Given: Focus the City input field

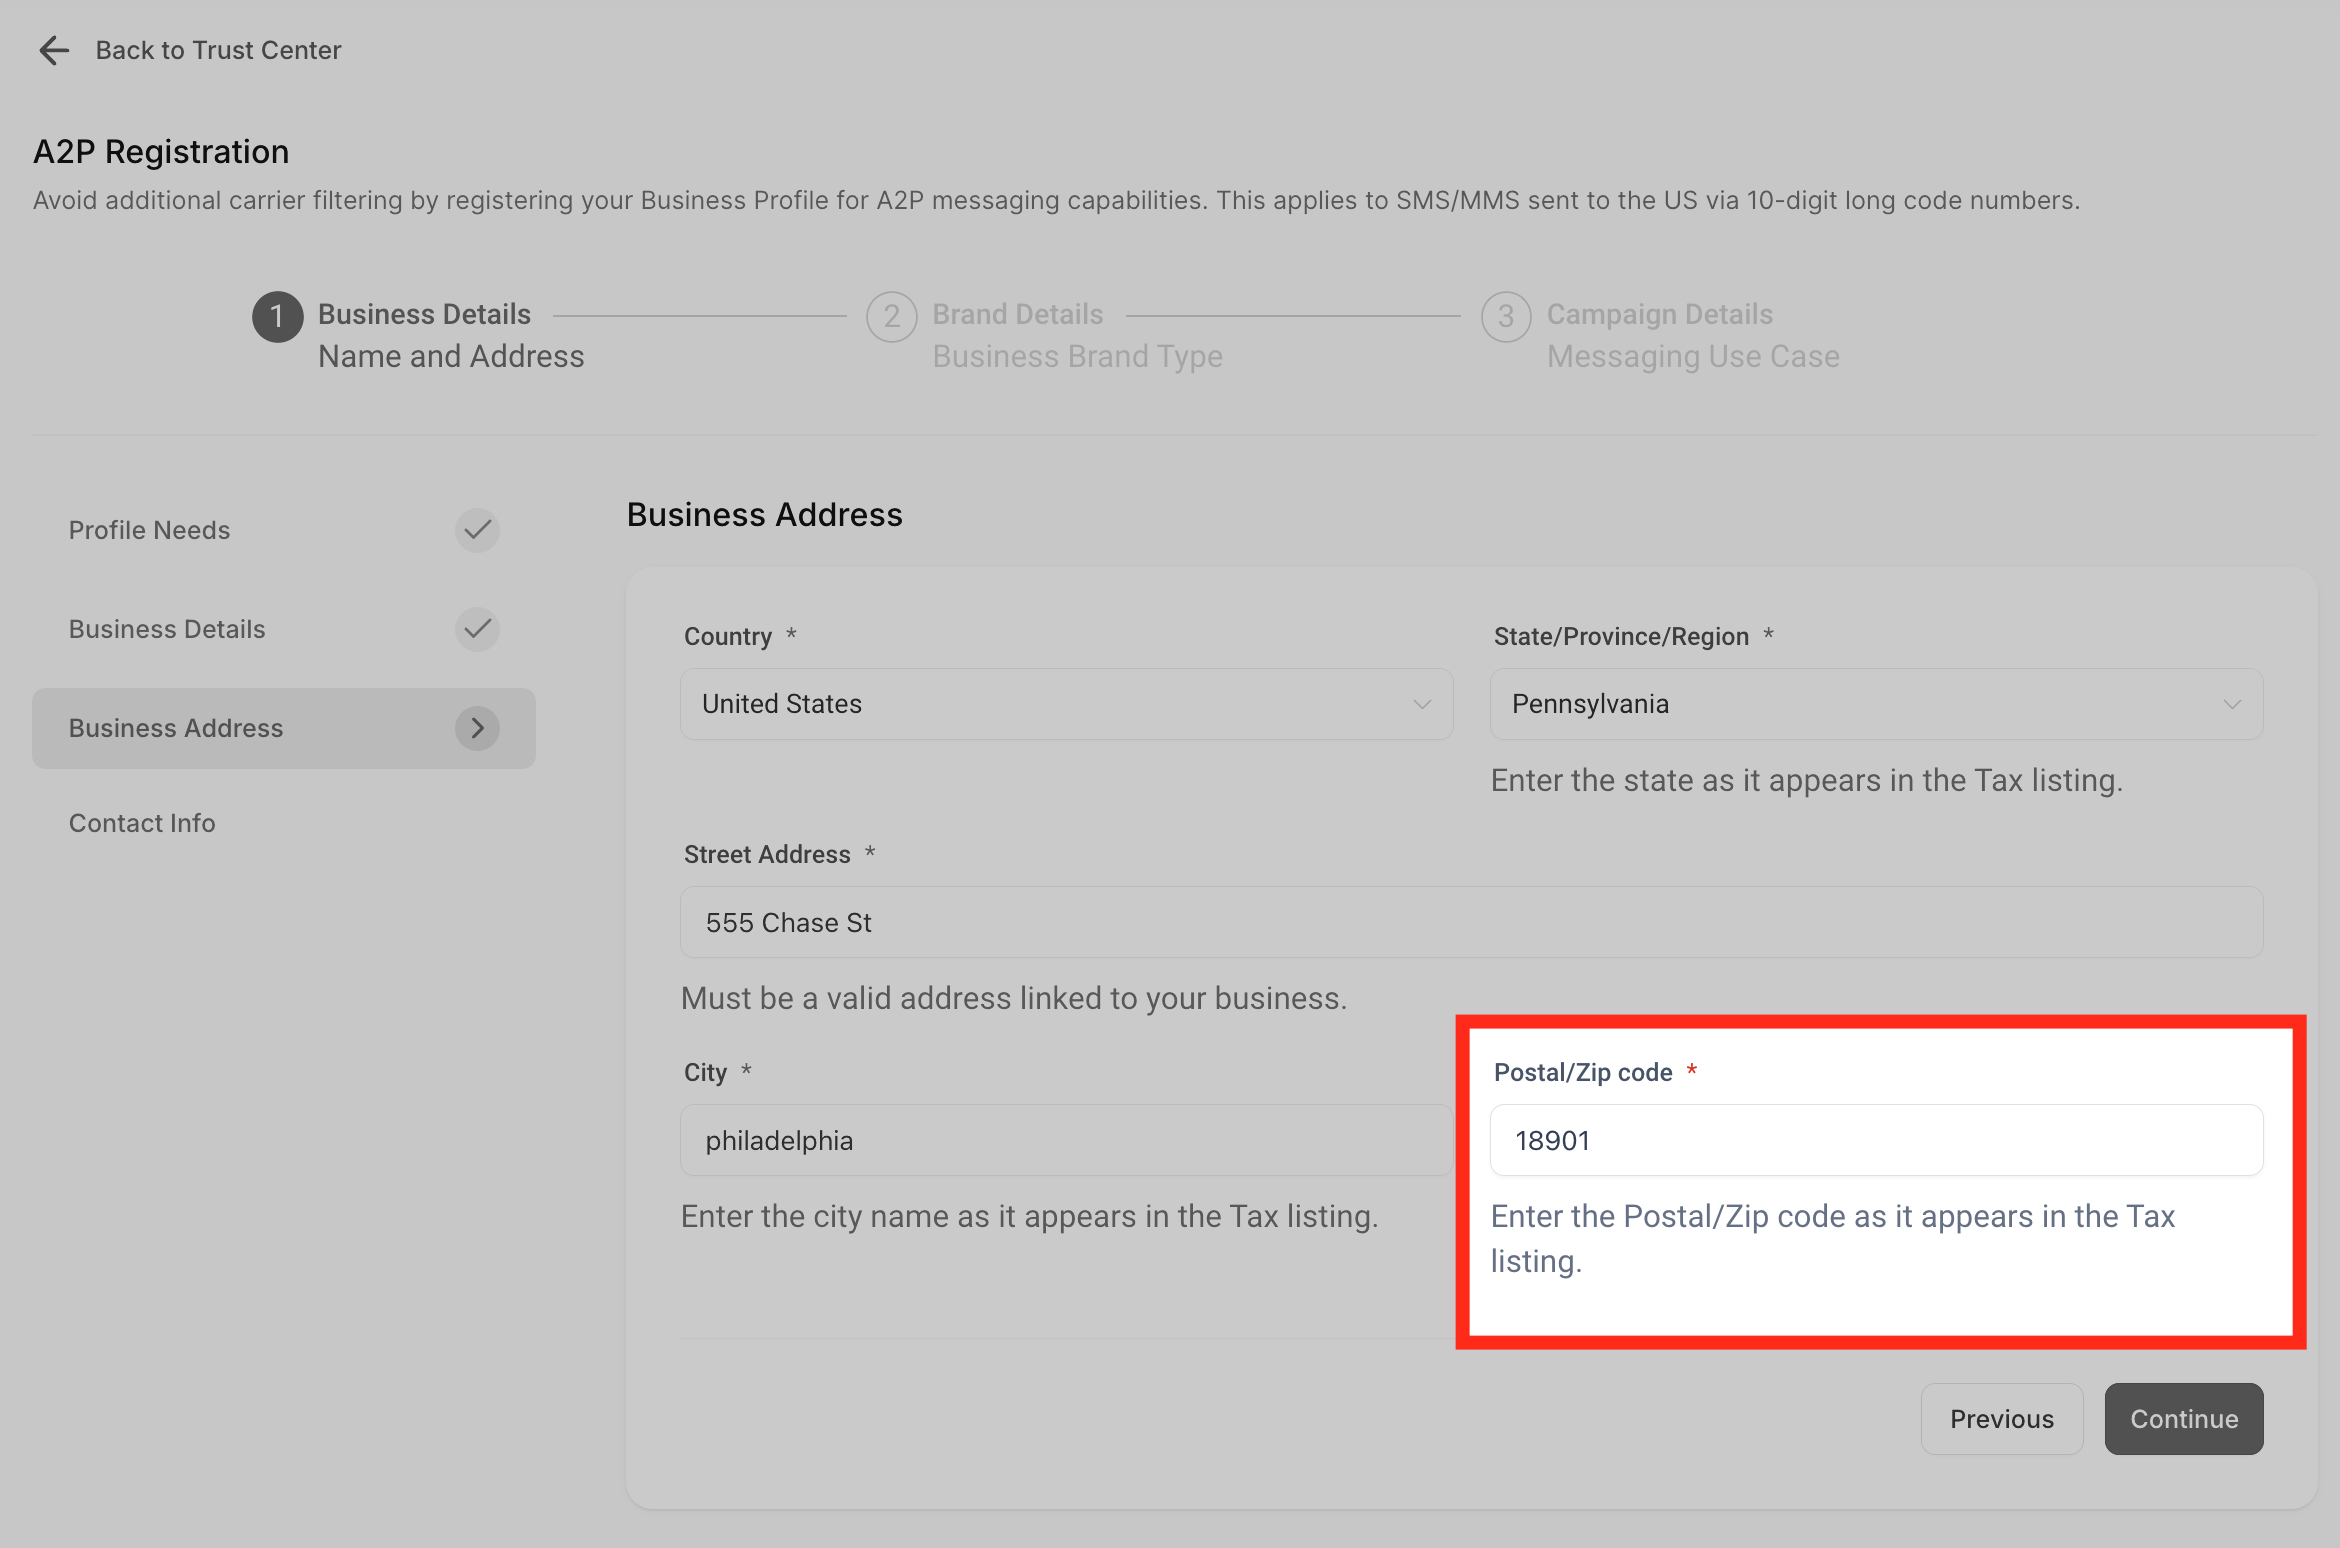Looking at the screenshot, I should click(1066, 1140).
